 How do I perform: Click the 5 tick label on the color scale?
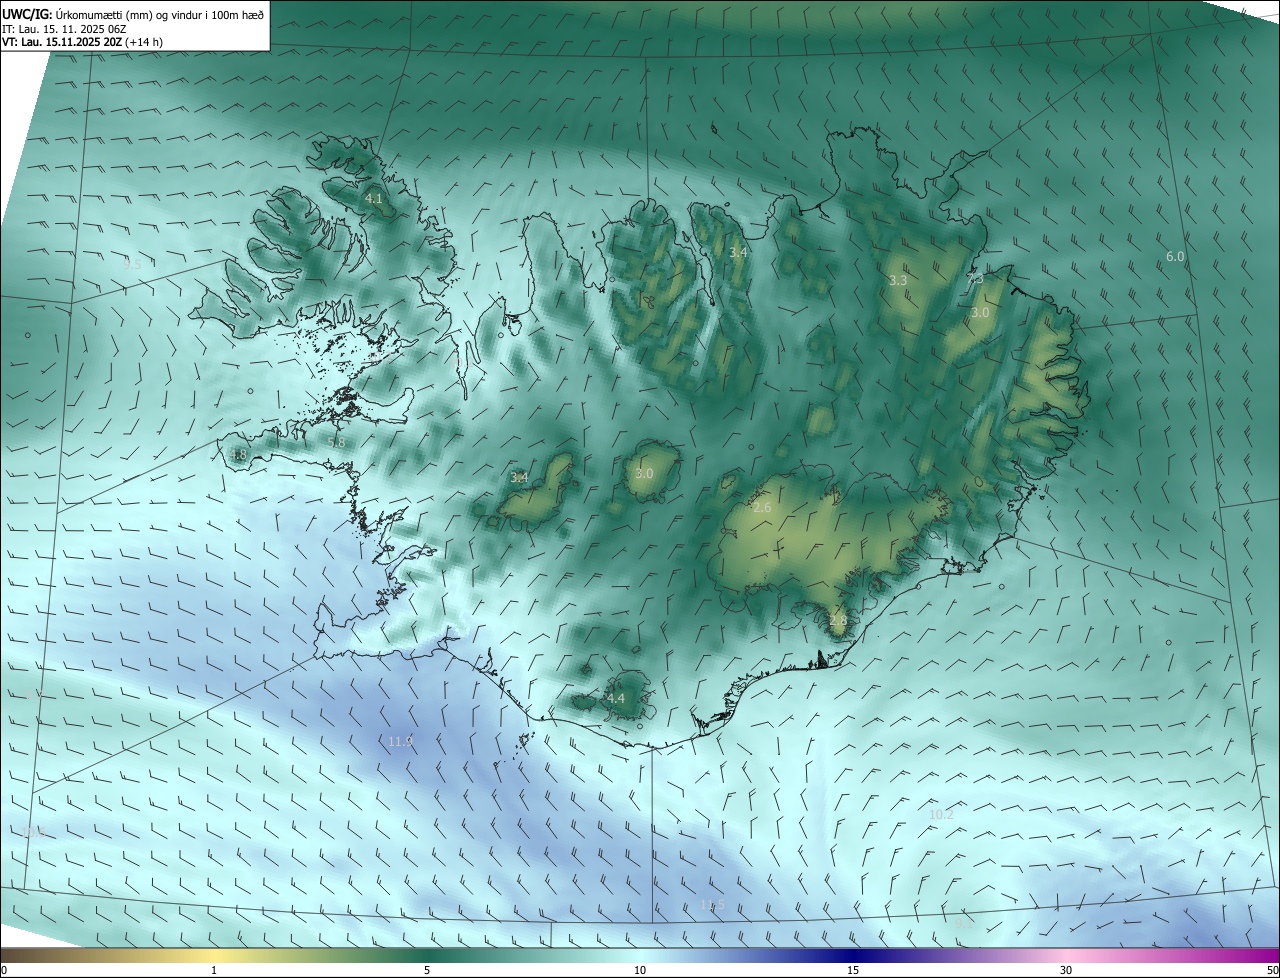pos(427,970)
